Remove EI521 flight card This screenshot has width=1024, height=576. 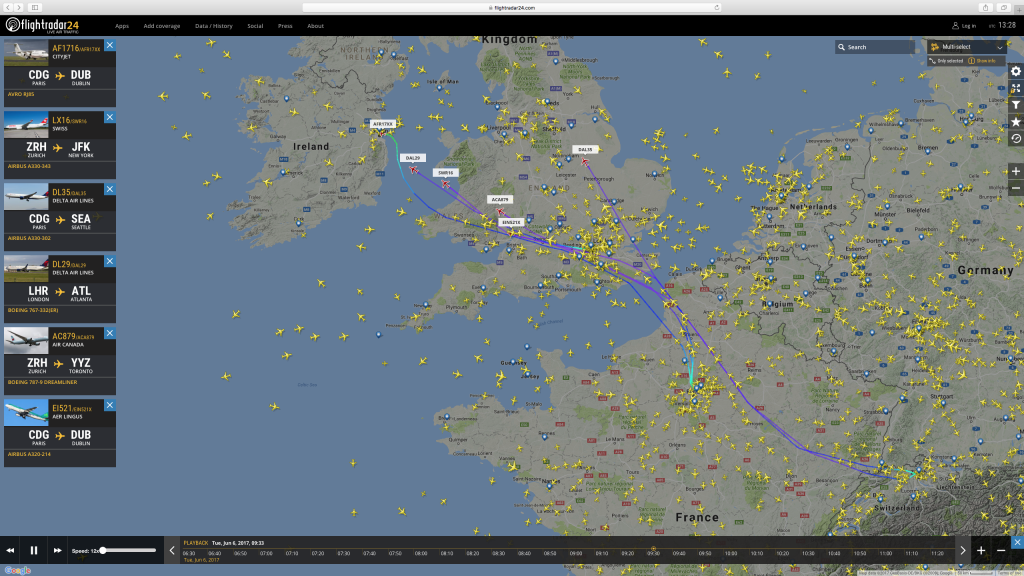tap(110, 405)
